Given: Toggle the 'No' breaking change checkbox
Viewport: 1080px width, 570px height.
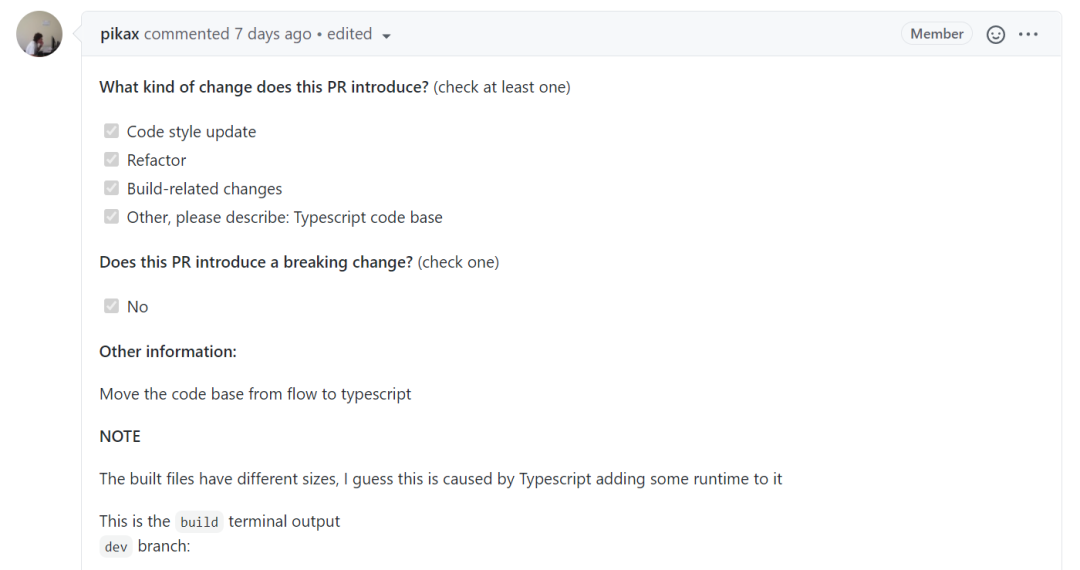Looking at the screenshot, I should pyautogui.click(x=111, y=306).
